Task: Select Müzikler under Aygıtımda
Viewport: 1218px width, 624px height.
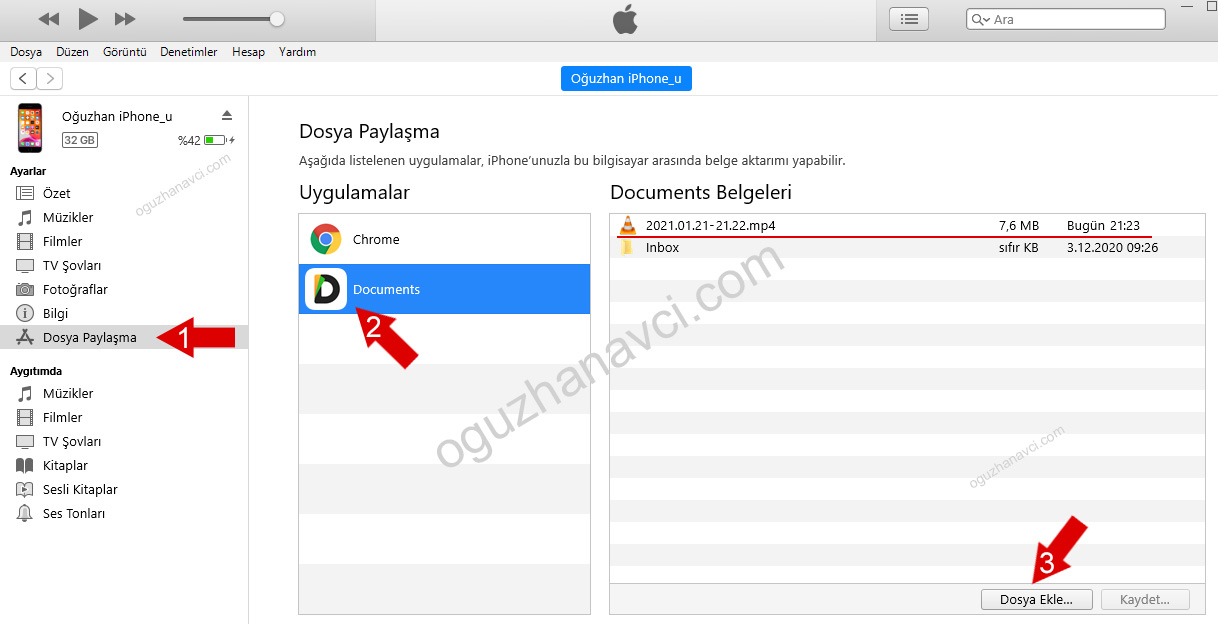Action: (124, 393)
